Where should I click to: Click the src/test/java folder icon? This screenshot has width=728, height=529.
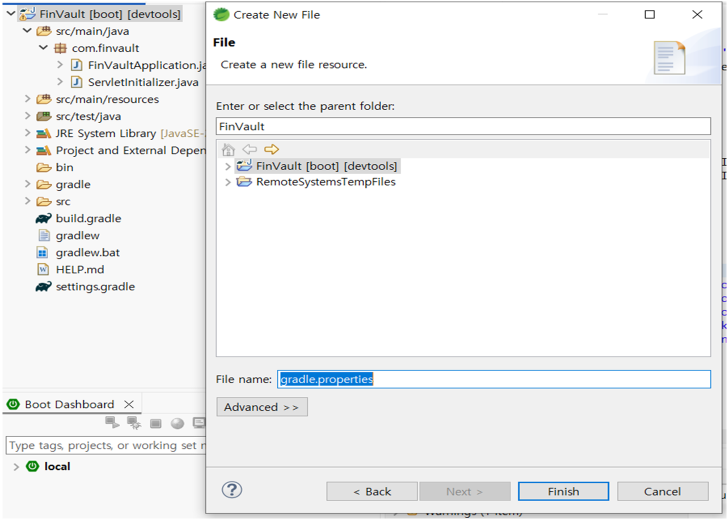pos(44,116)
